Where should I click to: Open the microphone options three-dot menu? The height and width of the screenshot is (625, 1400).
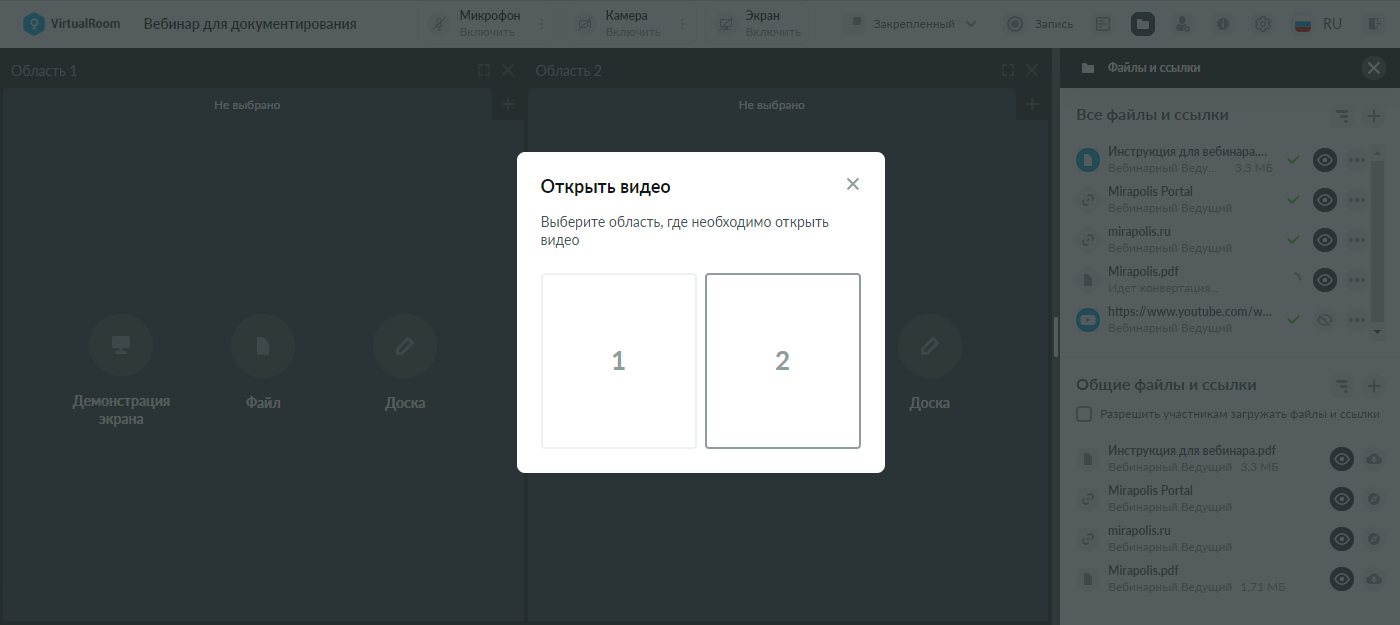(x=543, y=24)
